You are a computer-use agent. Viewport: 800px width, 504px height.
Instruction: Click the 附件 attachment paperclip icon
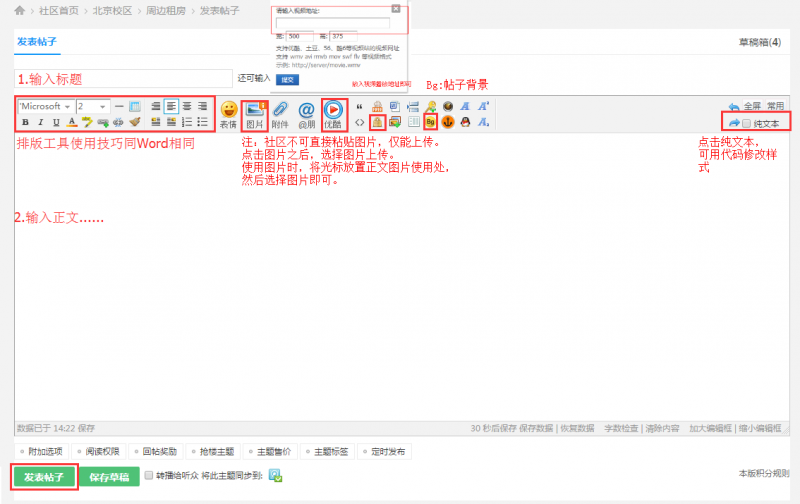click(x=280, y=113)
